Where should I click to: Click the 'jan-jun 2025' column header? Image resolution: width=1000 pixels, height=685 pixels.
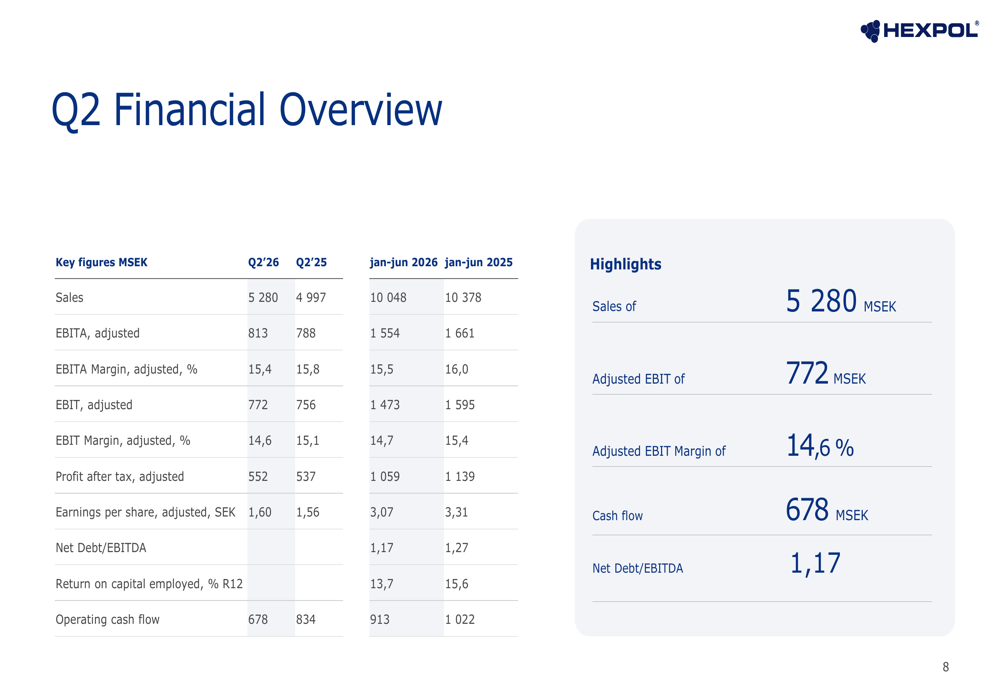pos(478,262)
